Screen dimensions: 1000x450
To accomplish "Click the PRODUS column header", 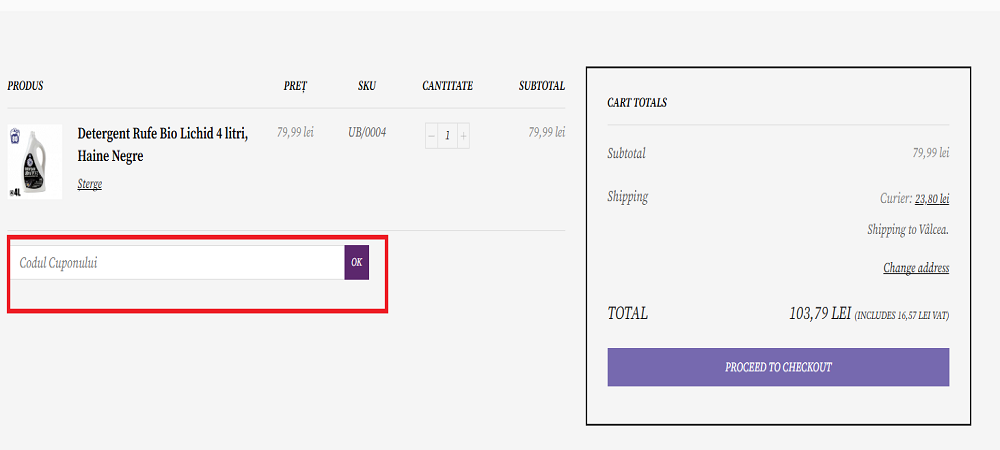I will tap(25, 86).
